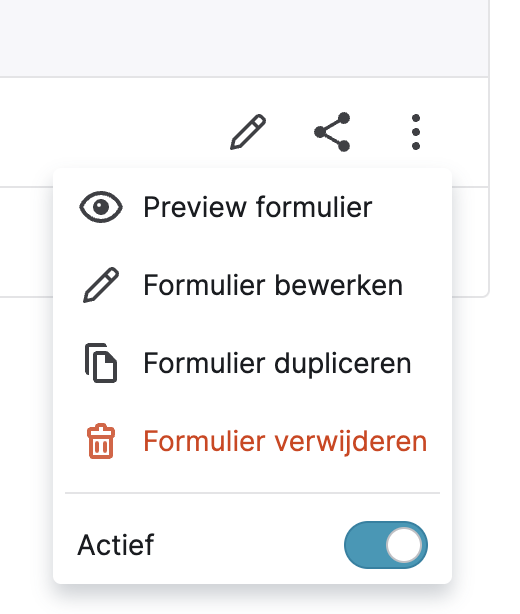Click the white knob of the Actief switch
The height and width of the screenshot is (614, 520).
(404, 545)
